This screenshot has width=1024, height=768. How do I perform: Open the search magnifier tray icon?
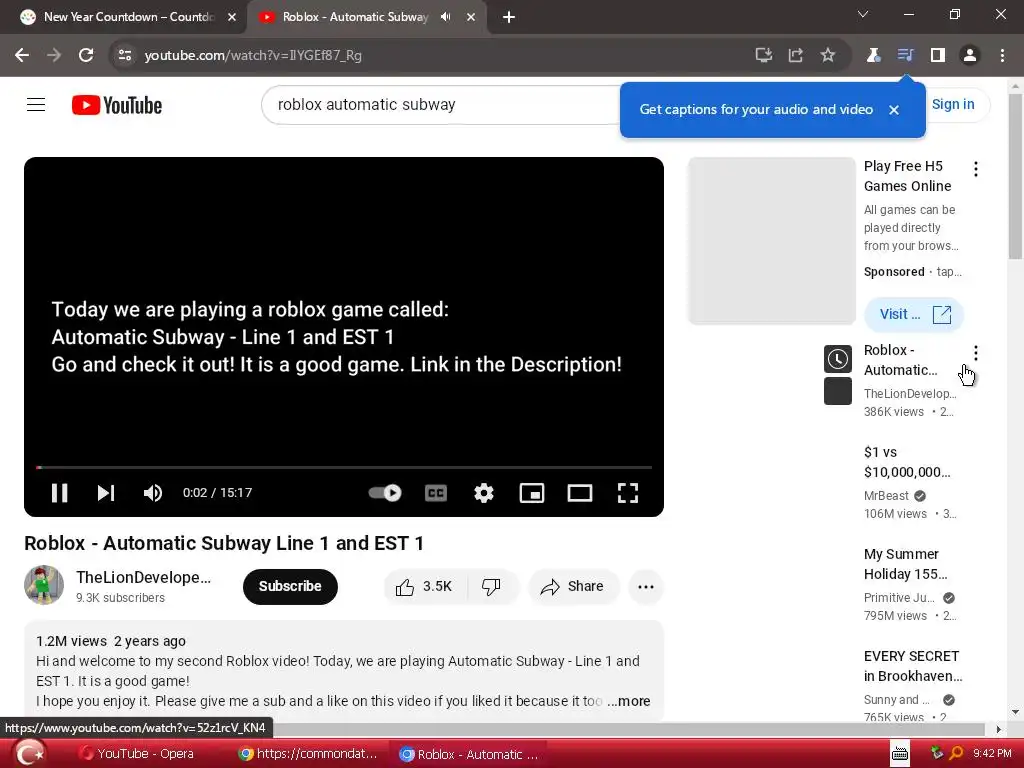coord(957,754)
